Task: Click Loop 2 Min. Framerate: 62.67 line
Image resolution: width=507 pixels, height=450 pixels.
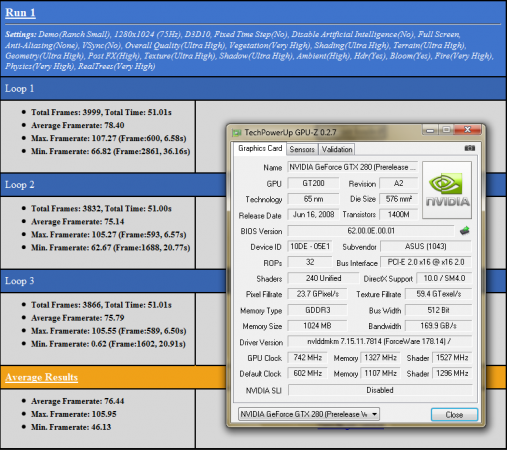Action: tap(111, 248)
